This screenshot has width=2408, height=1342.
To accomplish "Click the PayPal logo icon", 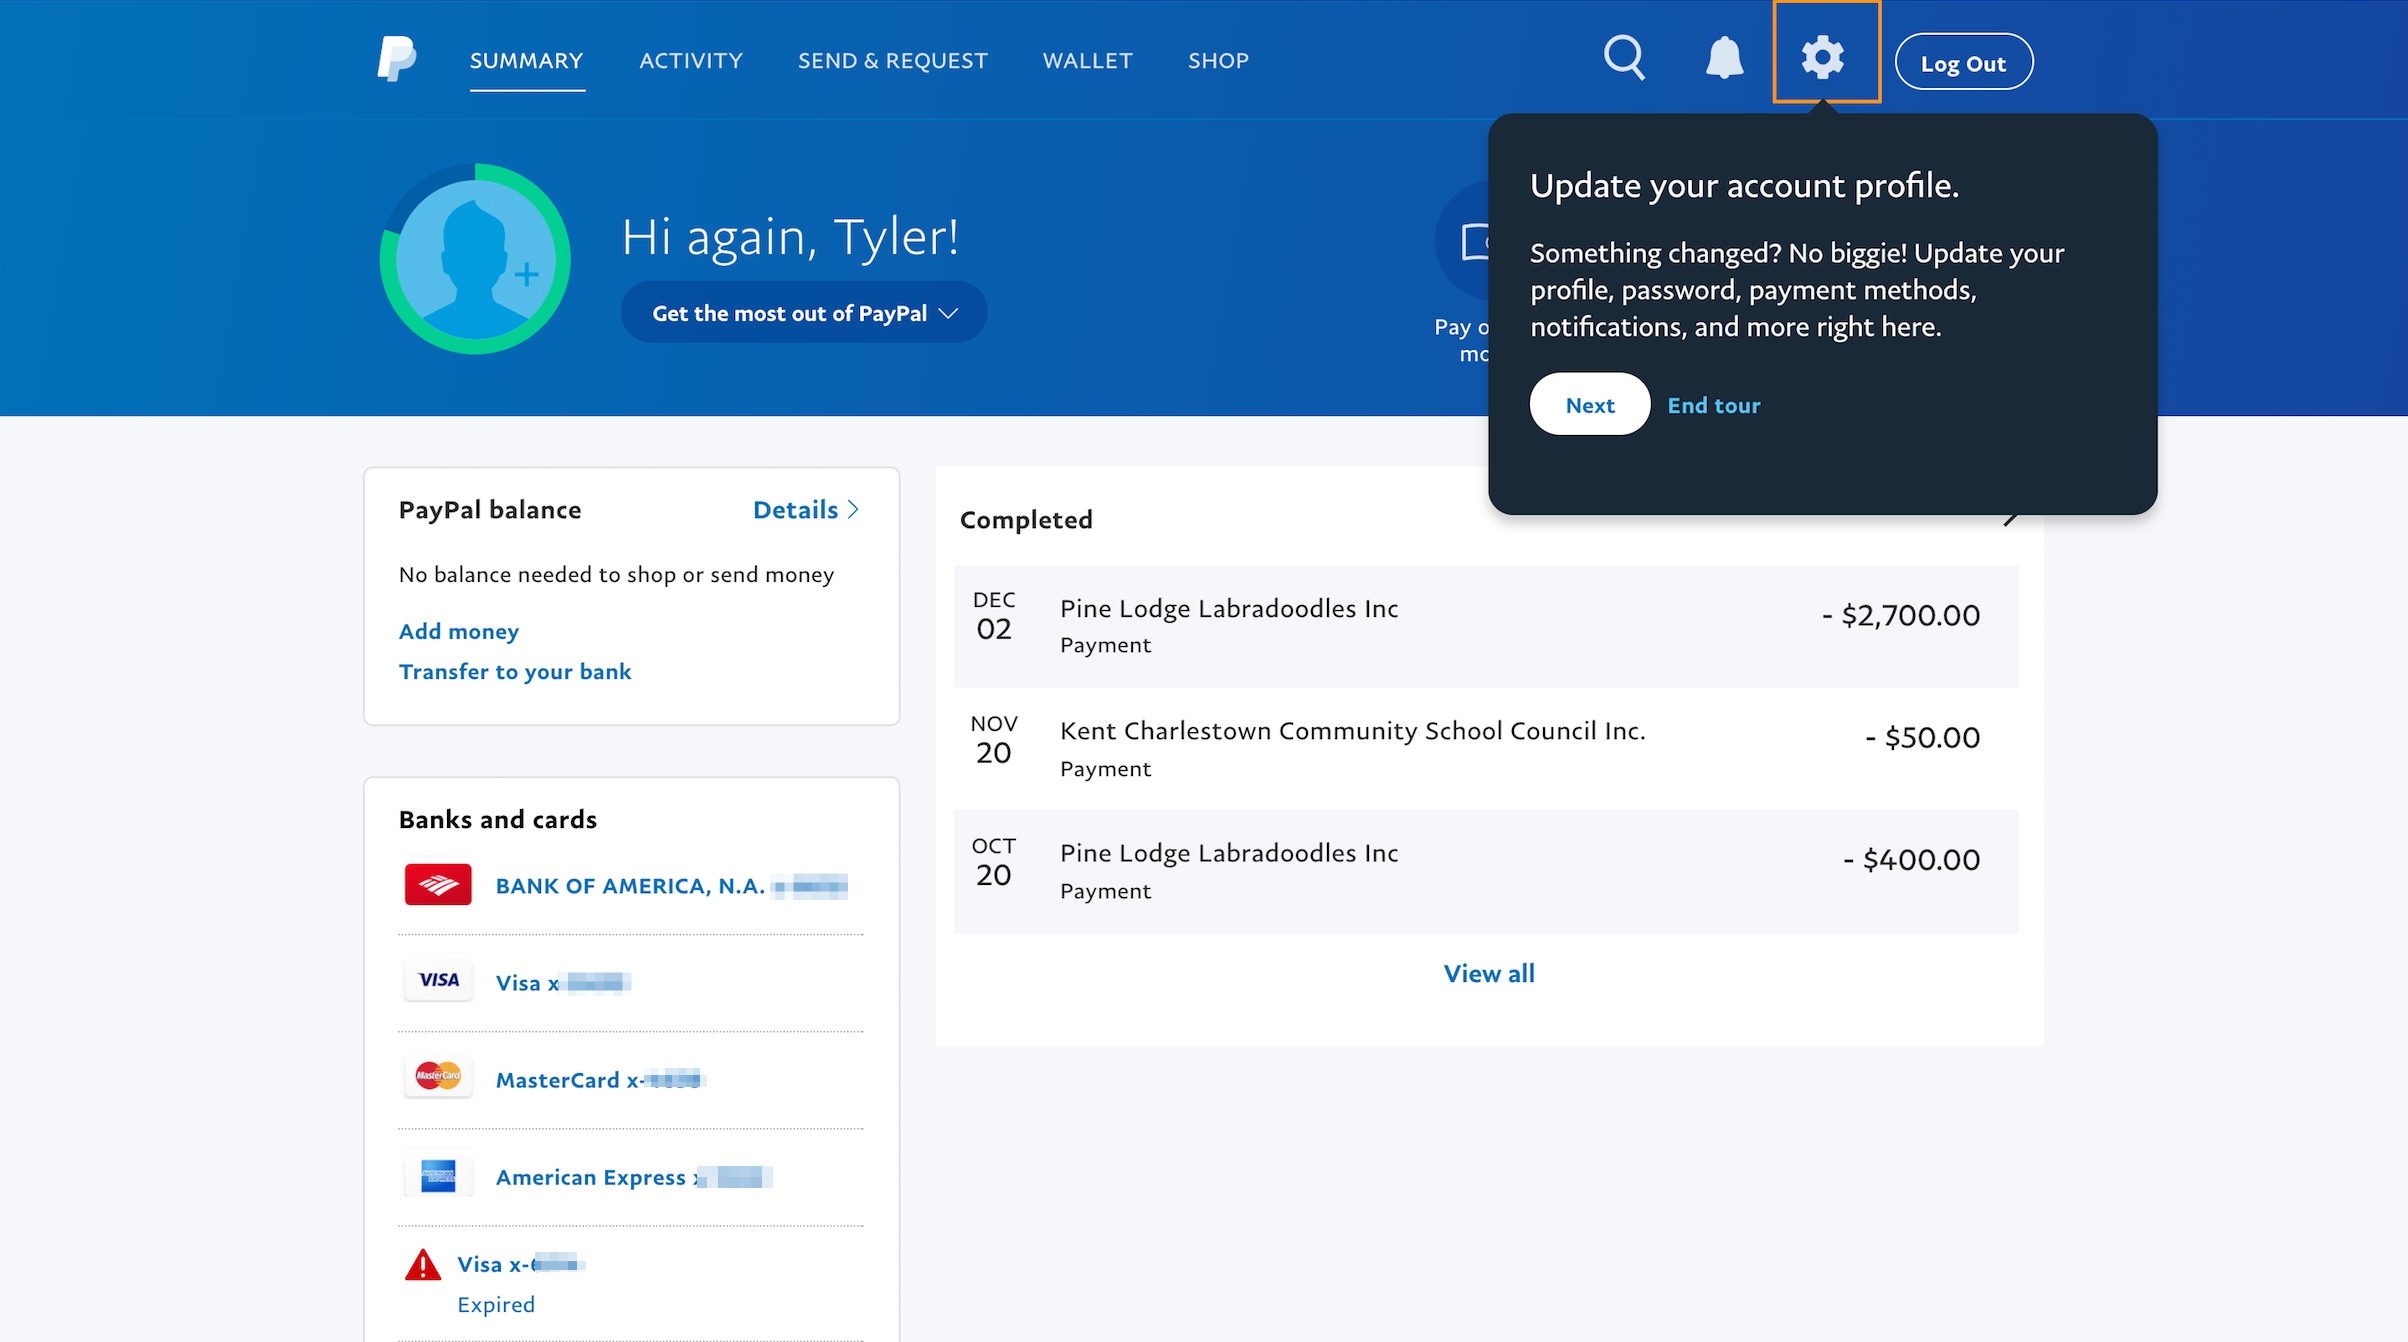I will point(397,60).
